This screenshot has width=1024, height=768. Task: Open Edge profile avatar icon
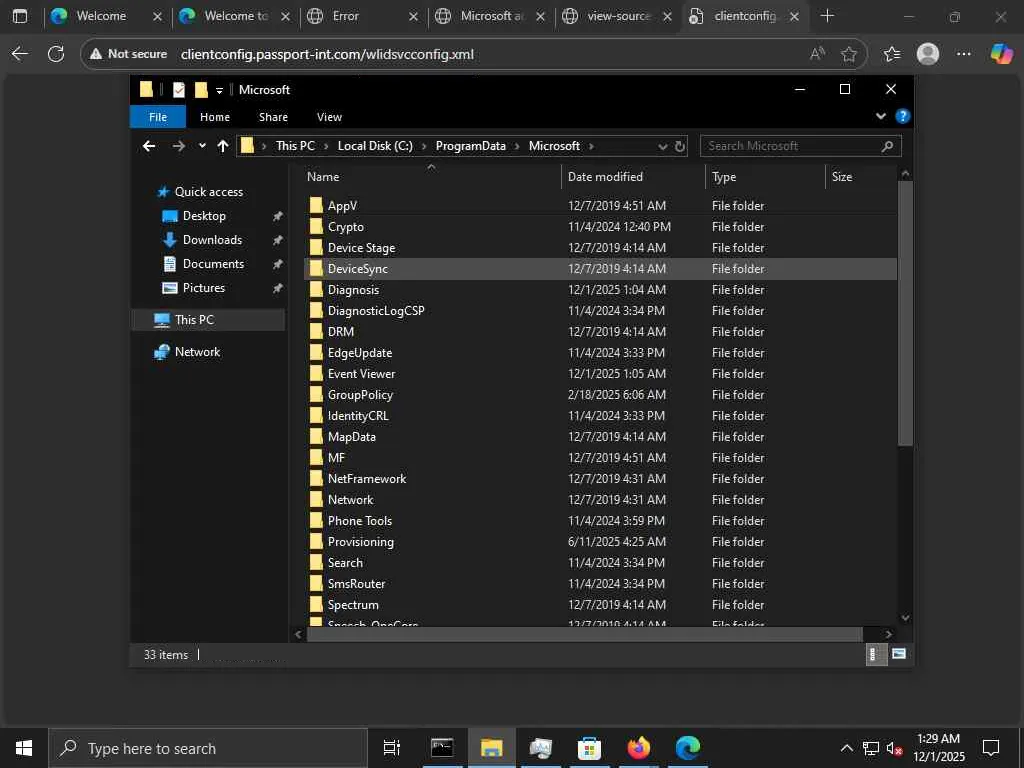tap(928, 54)
